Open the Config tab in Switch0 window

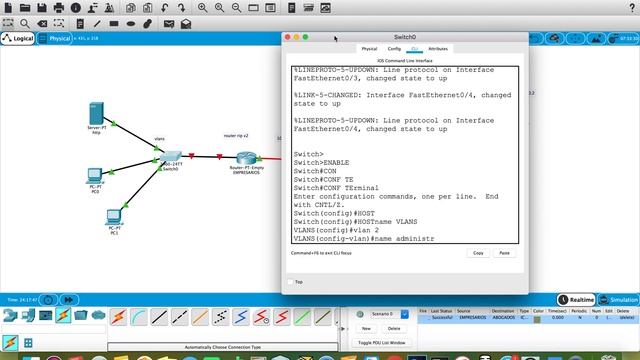click(394, 49)
